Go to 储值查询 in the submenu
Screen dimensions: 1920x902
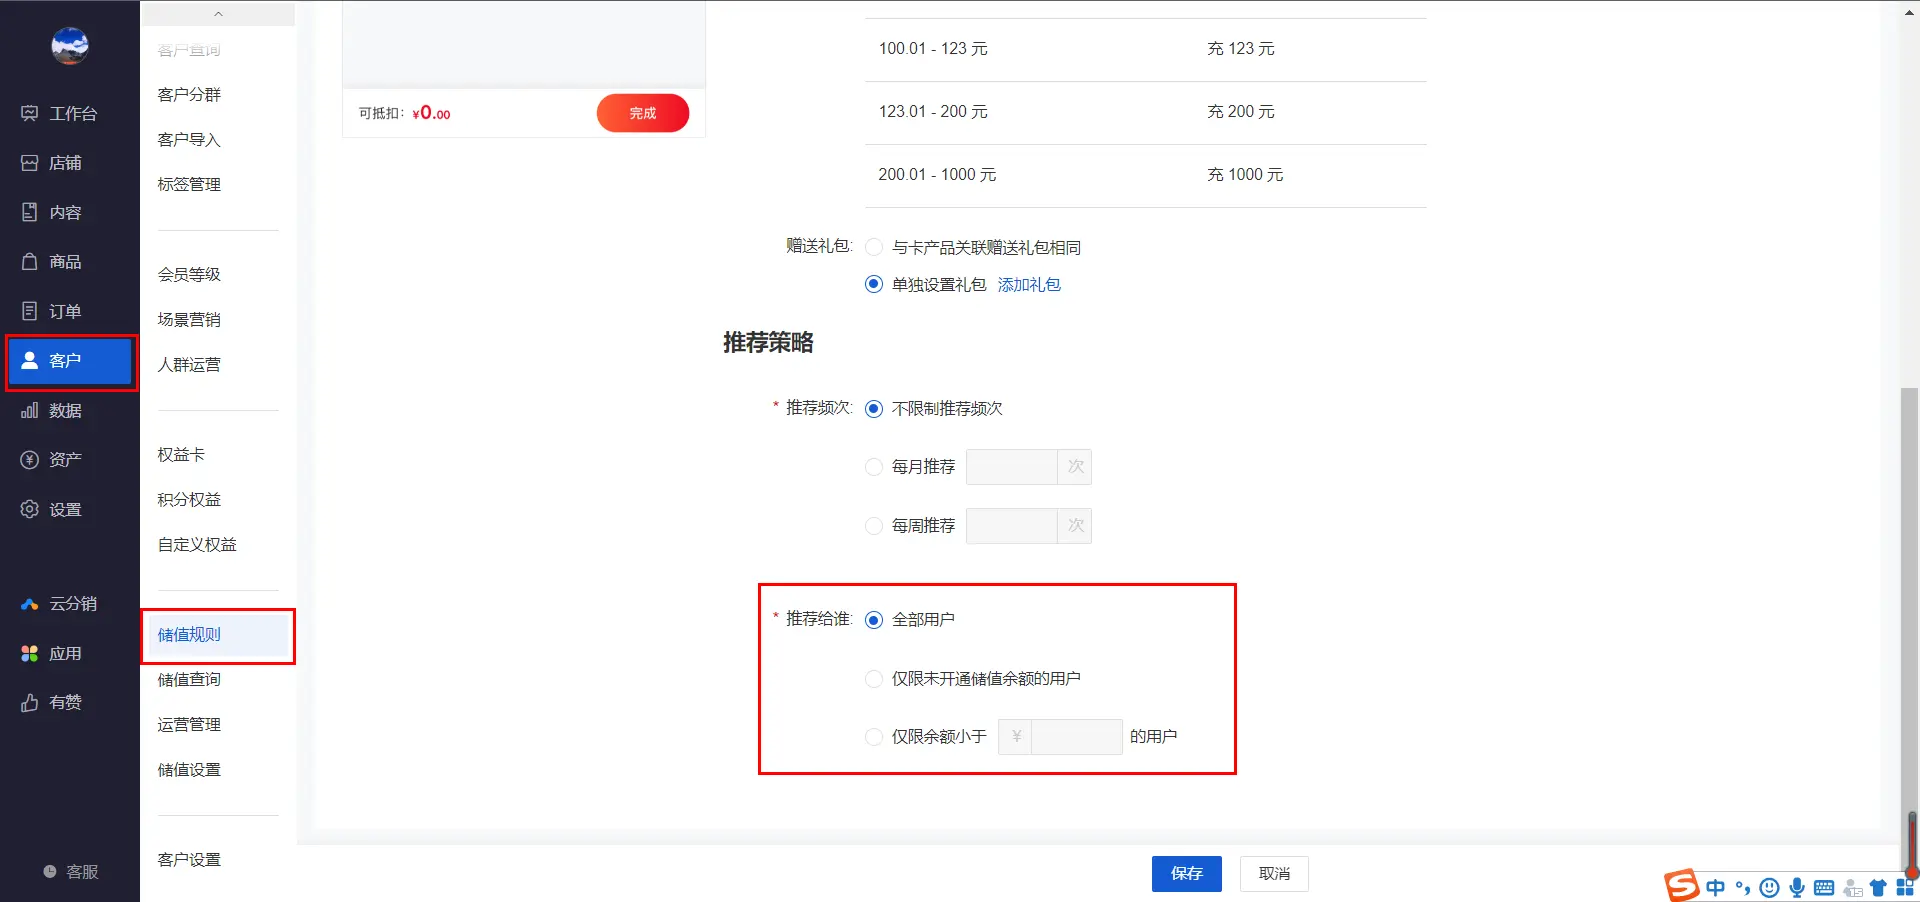point(189,679)
